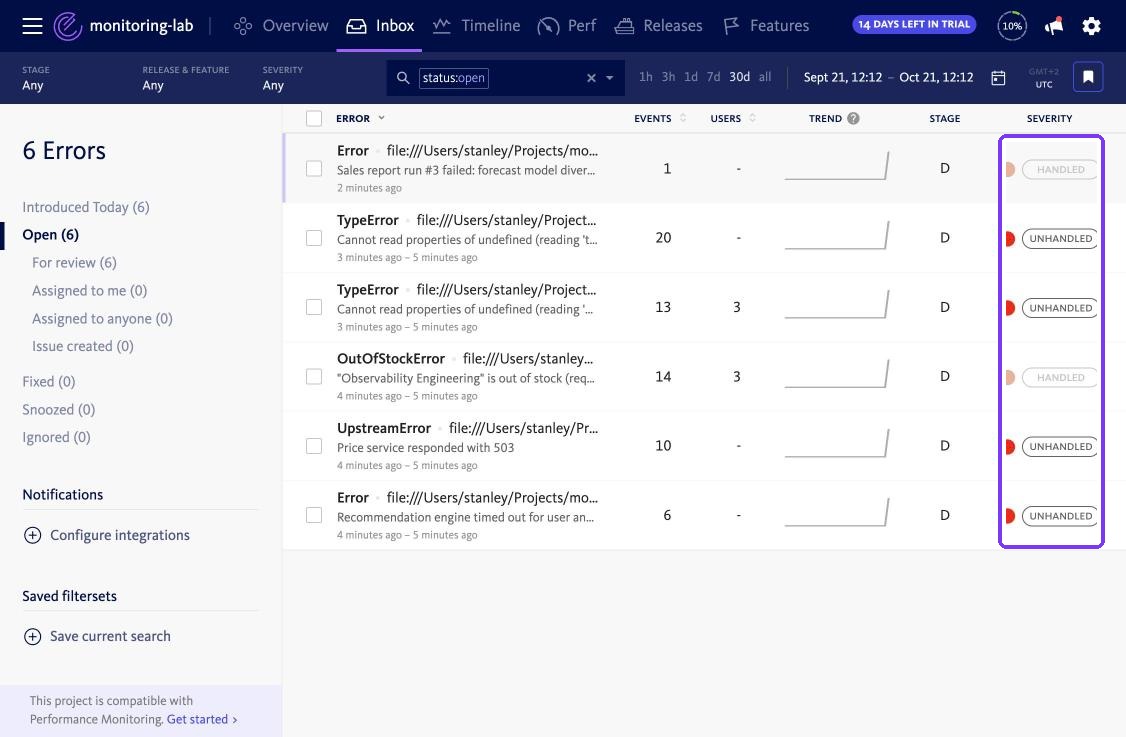The image size is (1126, 737).
Task: Click Save current search plus icon
Action: point(32,636)
